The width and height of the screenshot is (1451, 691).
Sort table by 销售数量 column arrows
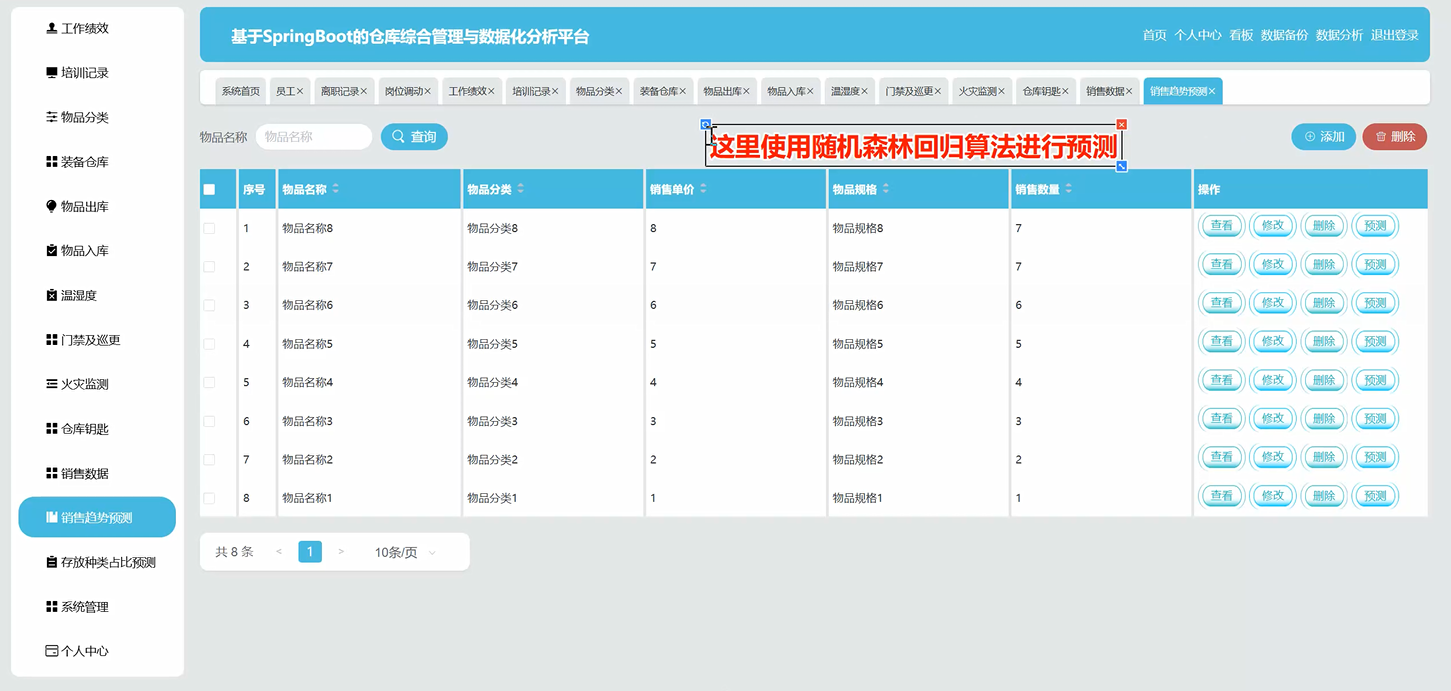1069,189
